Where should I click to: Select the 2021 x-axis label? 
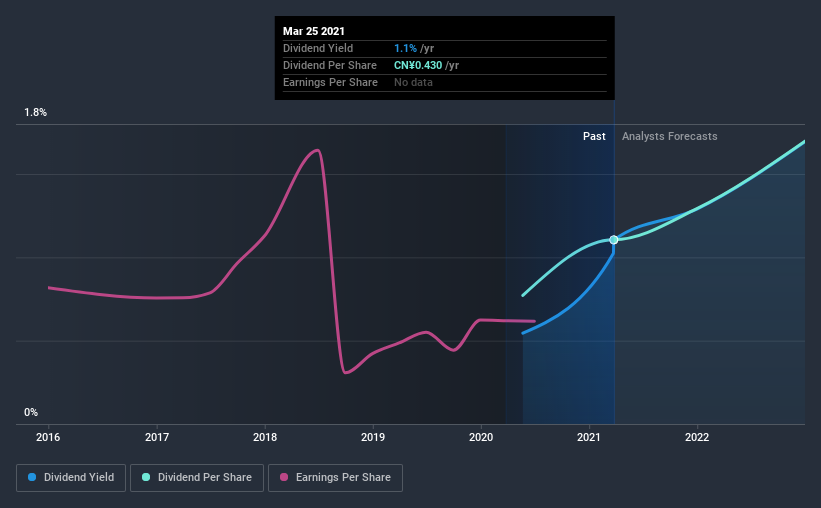tap(589, 437)
